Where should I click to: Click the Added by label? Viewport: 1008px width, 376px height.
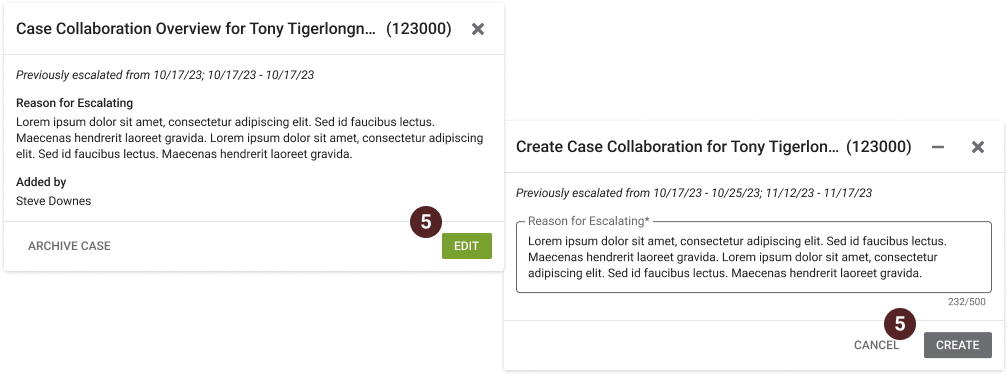[41, 183]
